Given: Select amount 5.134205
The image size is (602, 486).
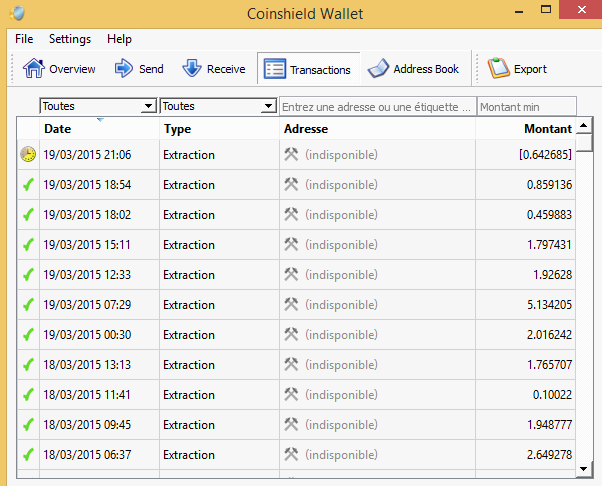Looking at the screenshot, I should 549,304.
